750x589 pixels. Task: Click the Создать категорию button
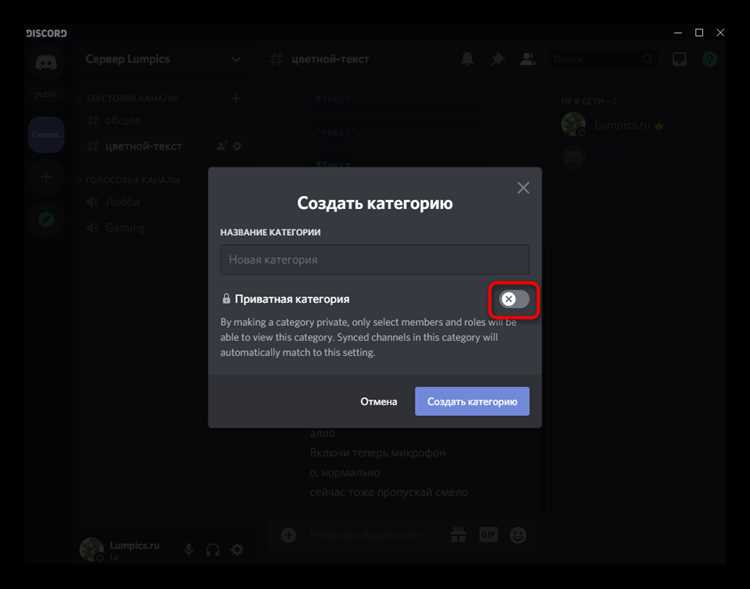[472, 401]
